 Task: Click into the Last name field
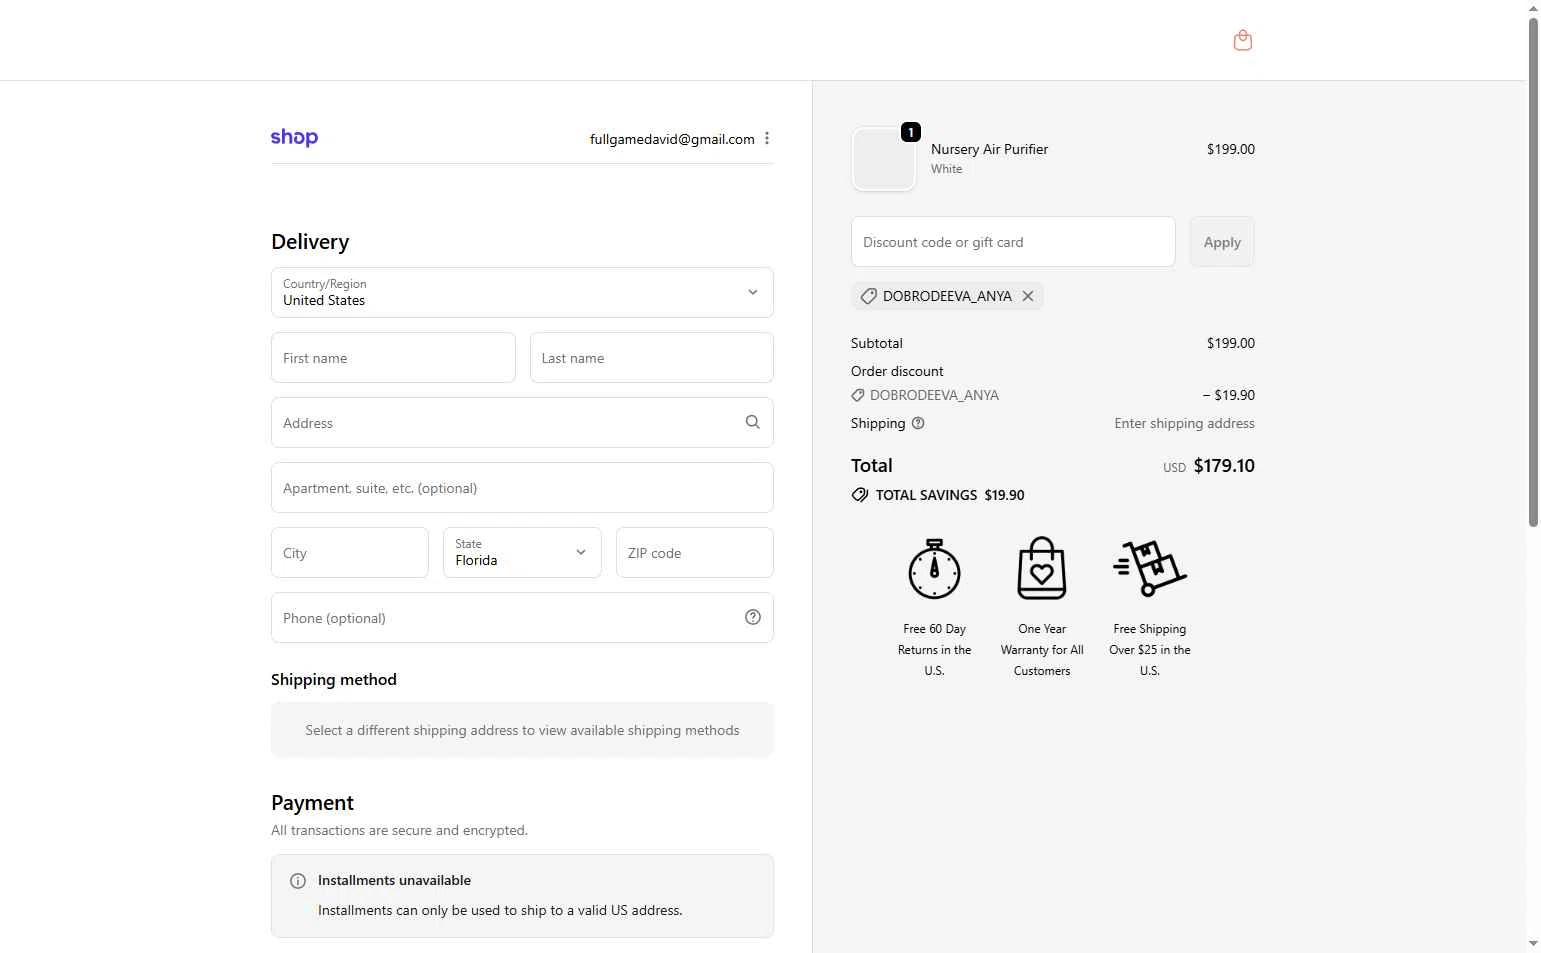pos(651,358)
